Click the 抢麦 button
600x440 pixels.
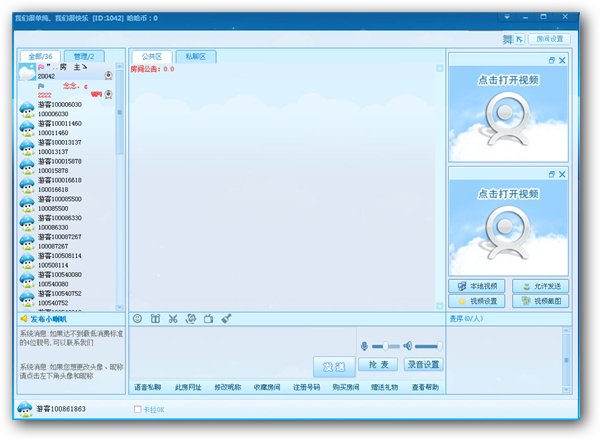(378, 364)
